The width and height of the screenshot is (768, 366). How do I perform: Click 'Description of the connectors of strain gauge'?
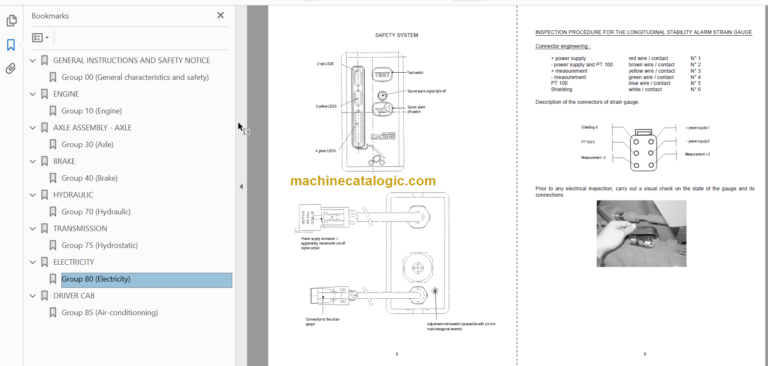pos(587,102)
